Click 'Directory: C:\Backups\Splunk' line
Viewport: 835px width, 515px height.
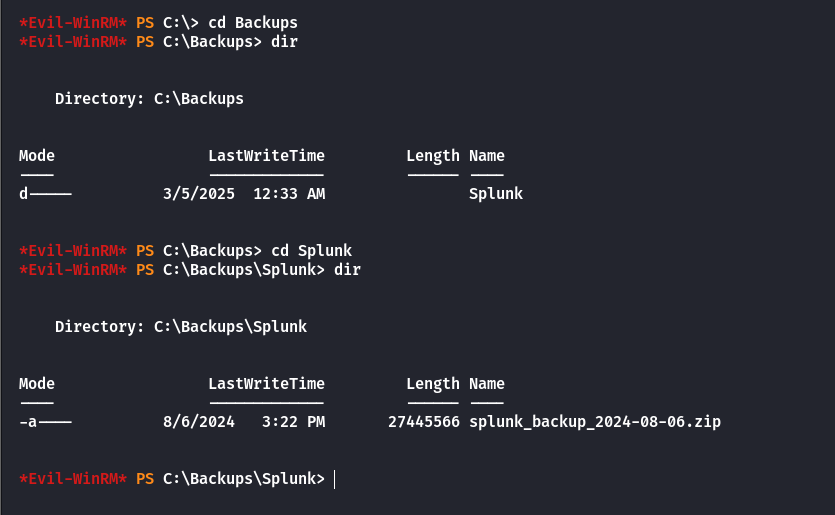(181, 326)
